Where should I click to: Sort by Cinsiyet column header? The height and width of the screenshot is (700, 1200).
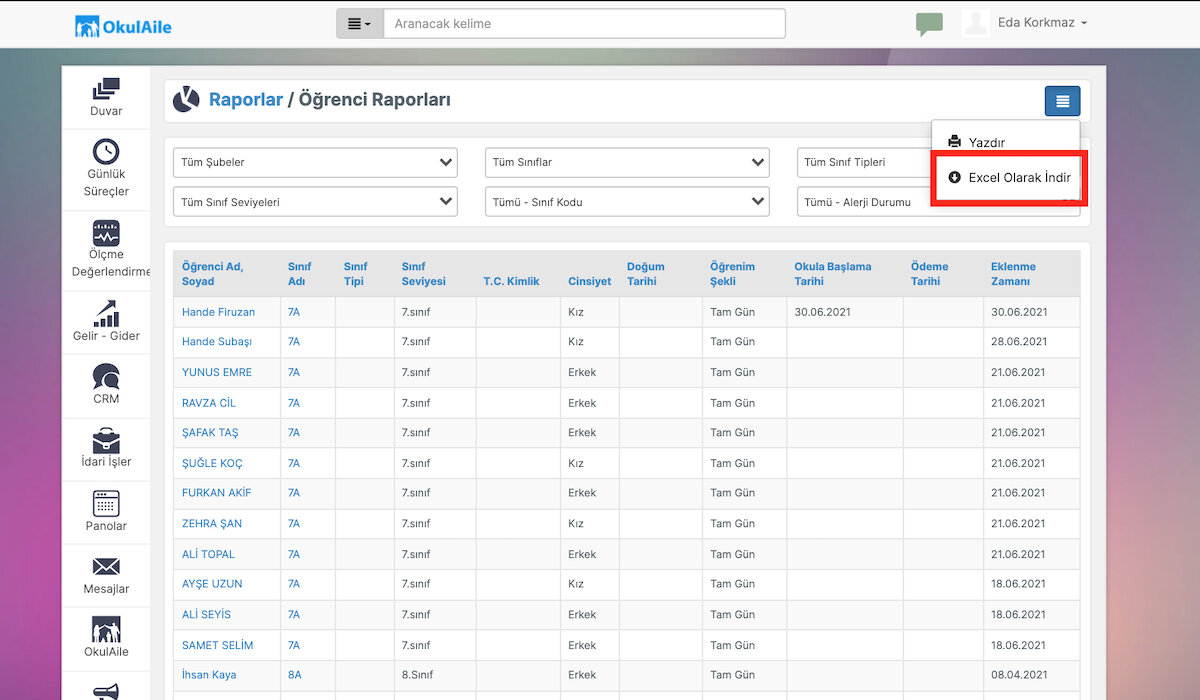(x=590, y=281)
